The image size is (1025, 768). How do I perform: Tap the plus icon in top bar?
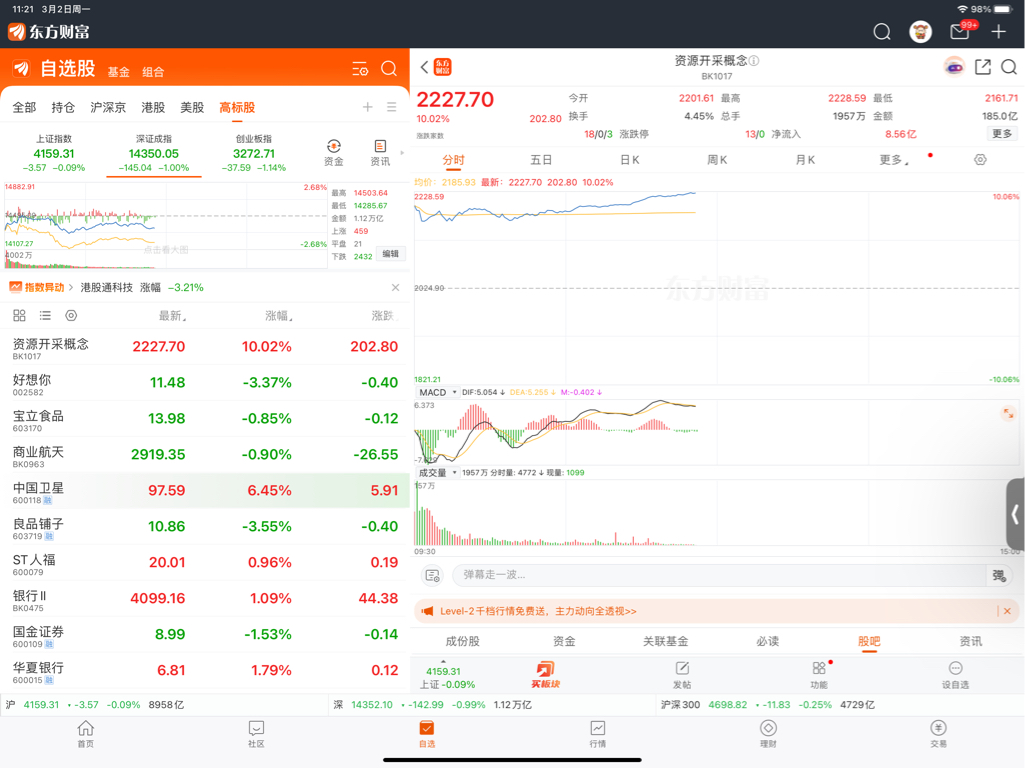pyautogui.click(x=998, y=31)
